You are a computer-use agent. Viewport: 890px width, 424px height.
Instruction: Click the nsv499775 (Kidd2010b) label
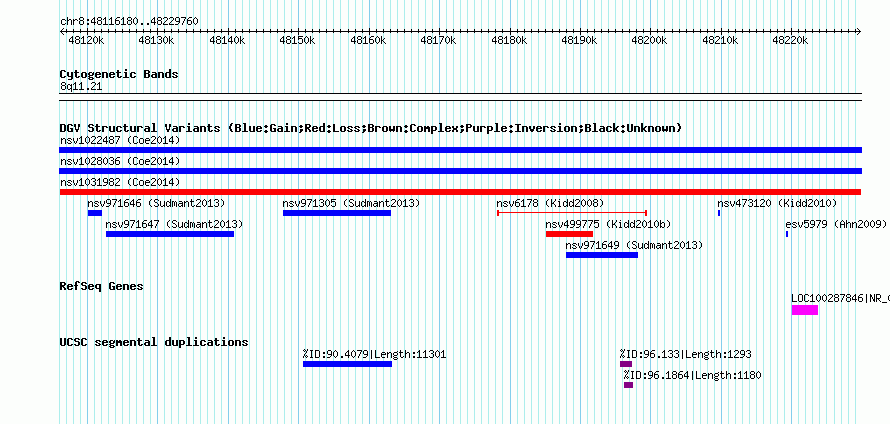tap(608, 224)
